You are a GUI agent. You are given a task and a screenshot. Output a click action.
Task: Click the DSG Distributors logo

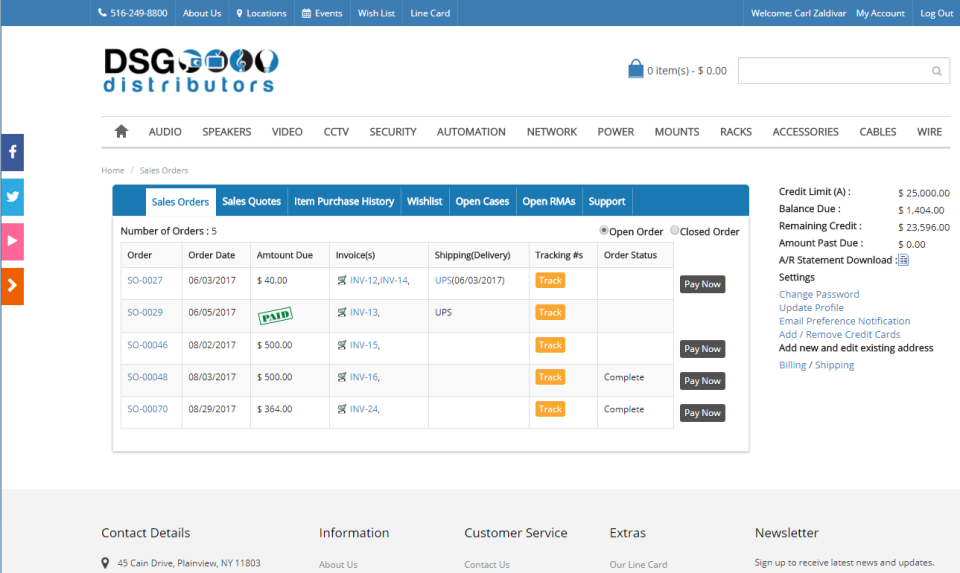tap(190, 70)
